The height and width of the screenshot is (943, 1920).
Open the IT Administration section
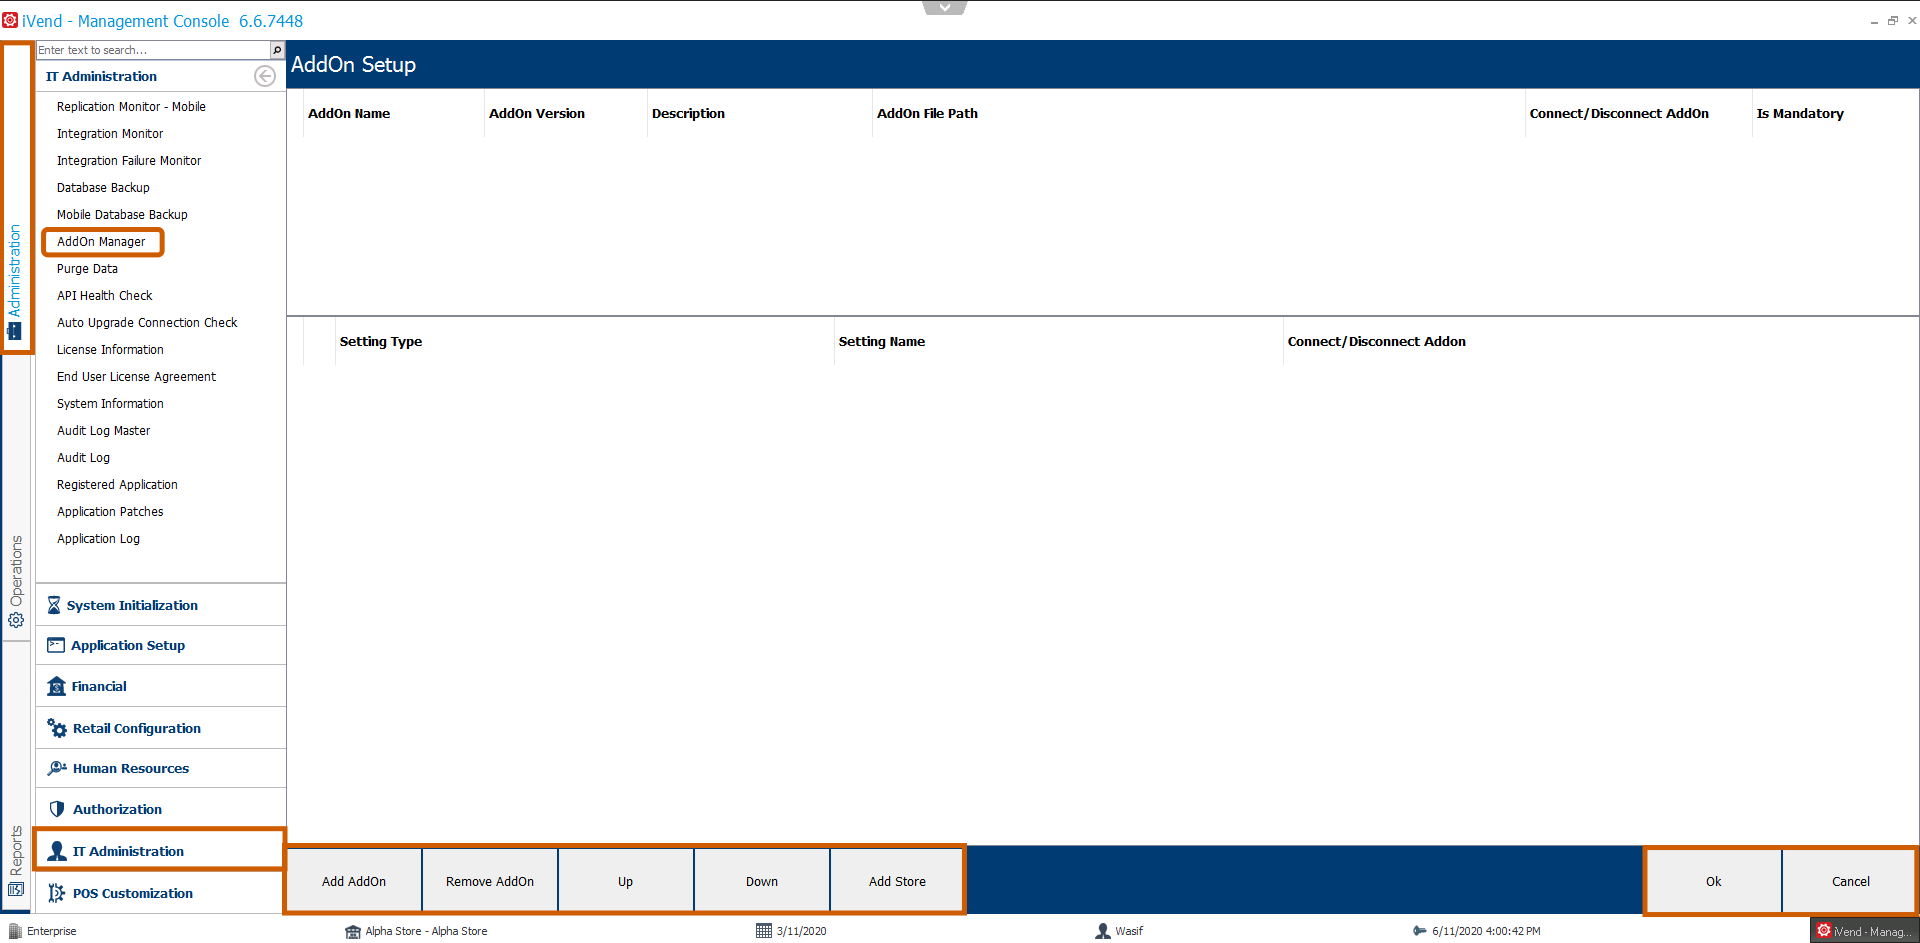click(128, 851)
